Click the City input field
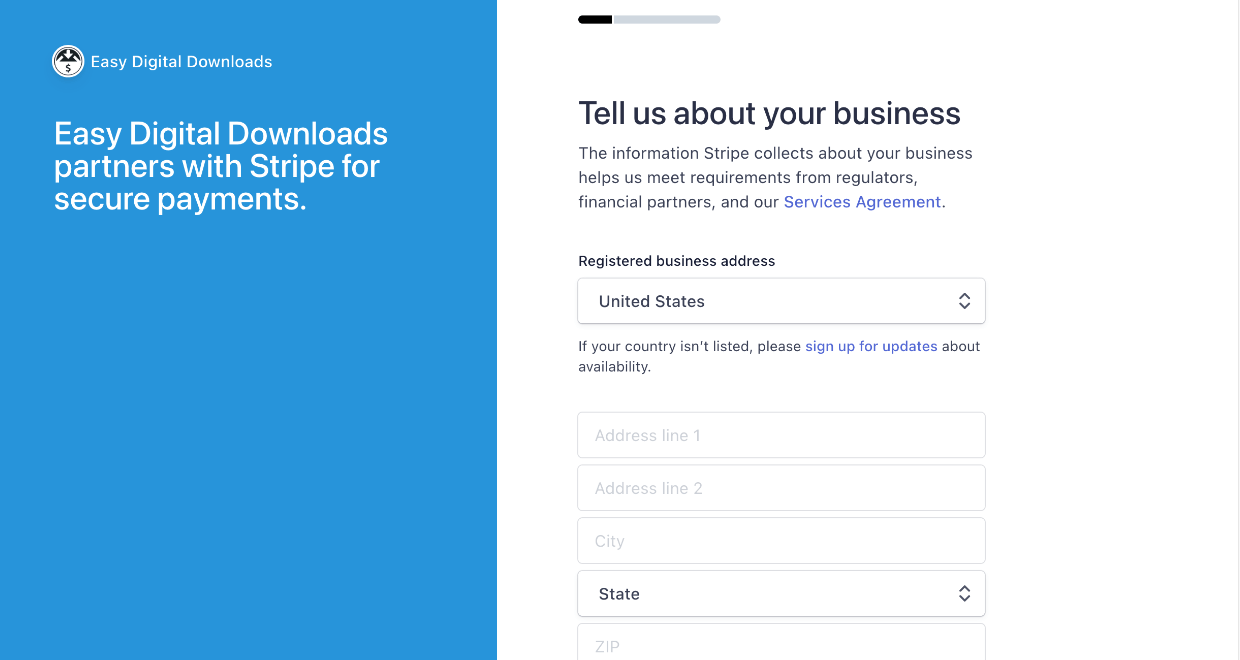Image resolution: width=1240 pixels, height=660 pixels. coord(780,541)
